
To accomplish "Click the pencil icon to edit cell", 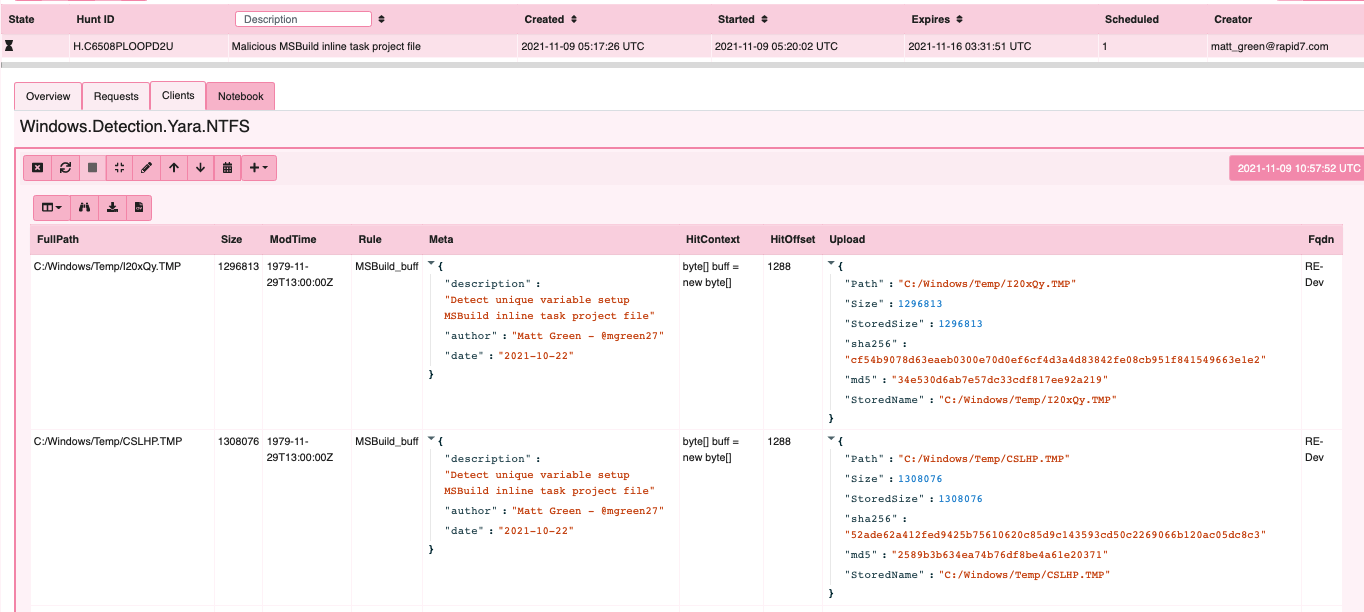I will pos(147,168).
